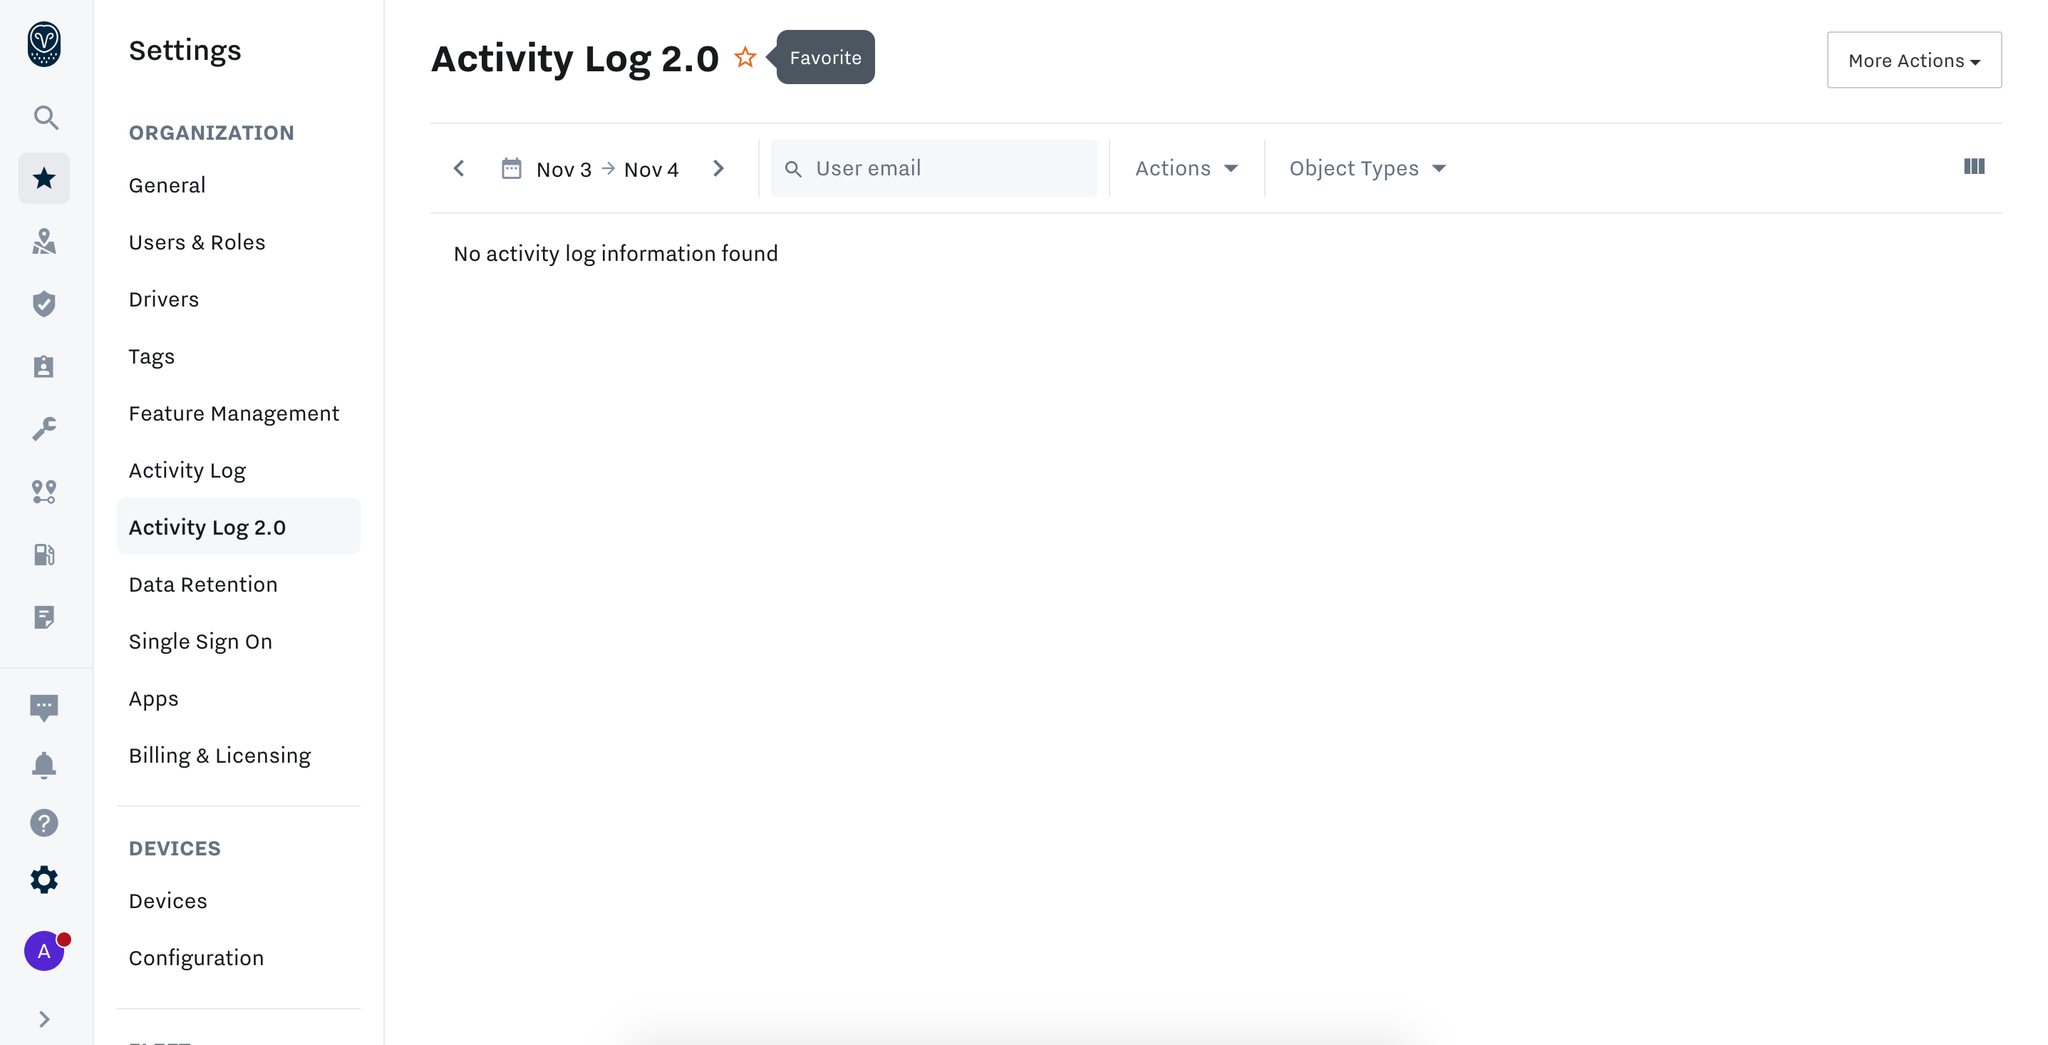Viewport: 2048px width, 1045px height.
Task: Expand the Actions filter dropdown
Action: point(1186,169)
